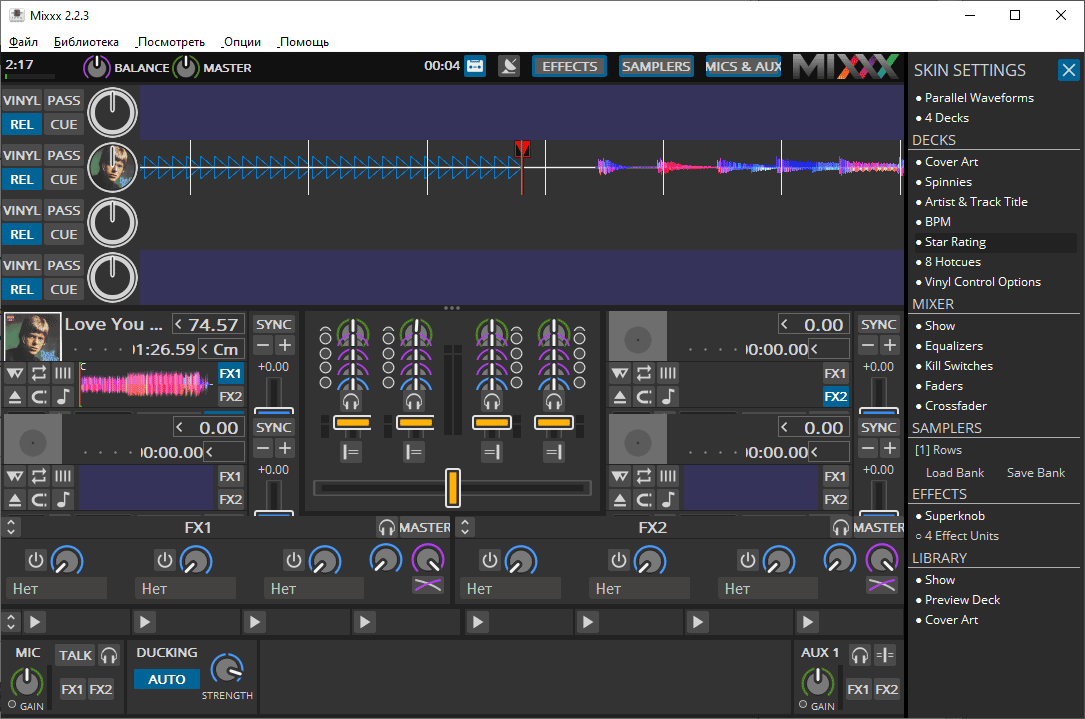The image size is (1085, 719).
Task: Open third effect selector 'Нет' in FX2
Action: (767, 589)
